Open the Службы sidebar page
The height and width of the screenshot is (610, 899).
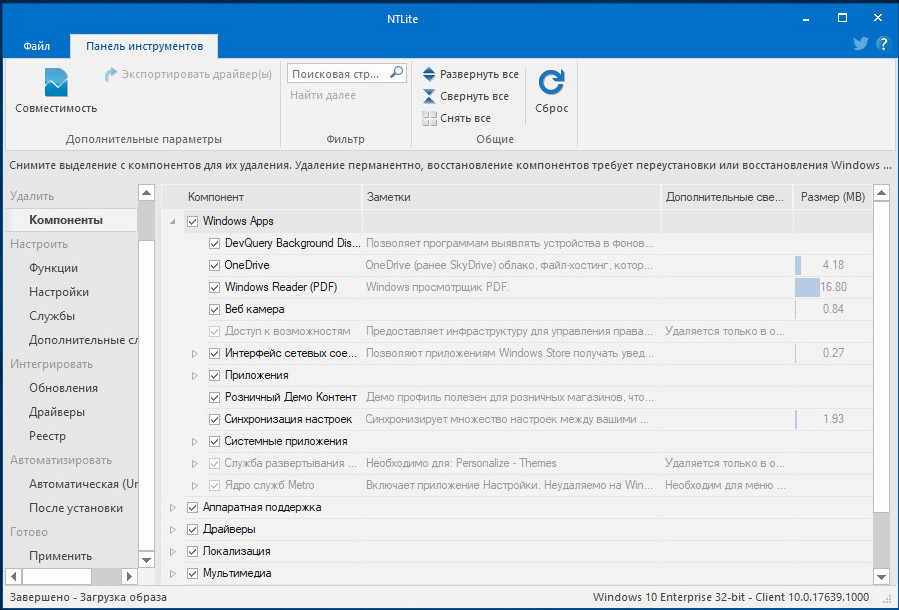52,316
